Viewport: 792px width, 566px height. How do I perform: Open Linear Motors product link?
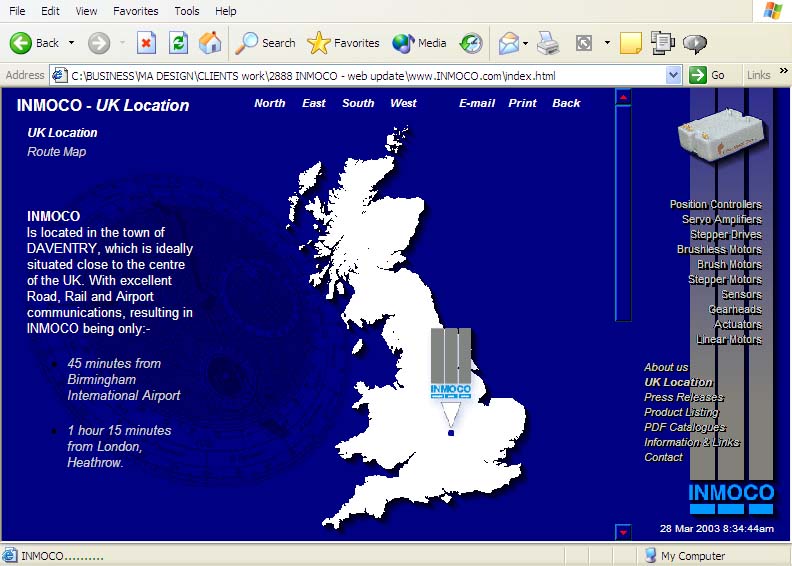(x=729, y=339)
